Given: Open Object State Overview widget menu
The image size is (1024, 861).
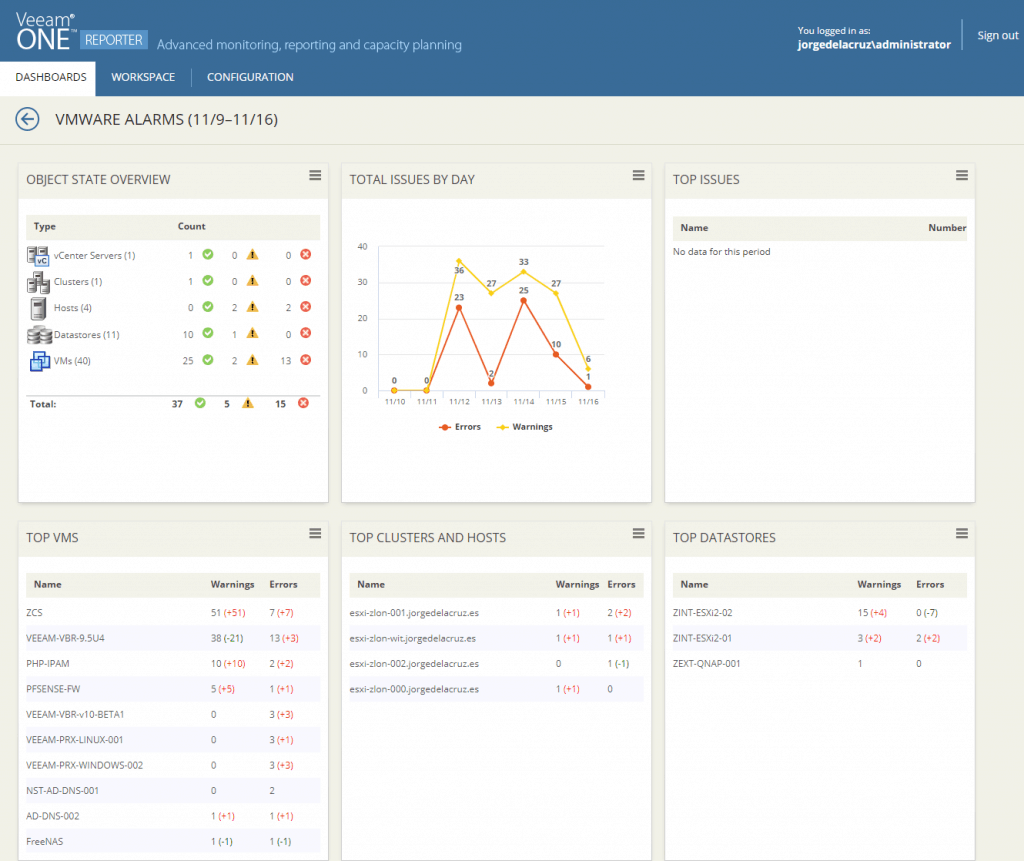Looking at the screenshot, I should point(315,176).
